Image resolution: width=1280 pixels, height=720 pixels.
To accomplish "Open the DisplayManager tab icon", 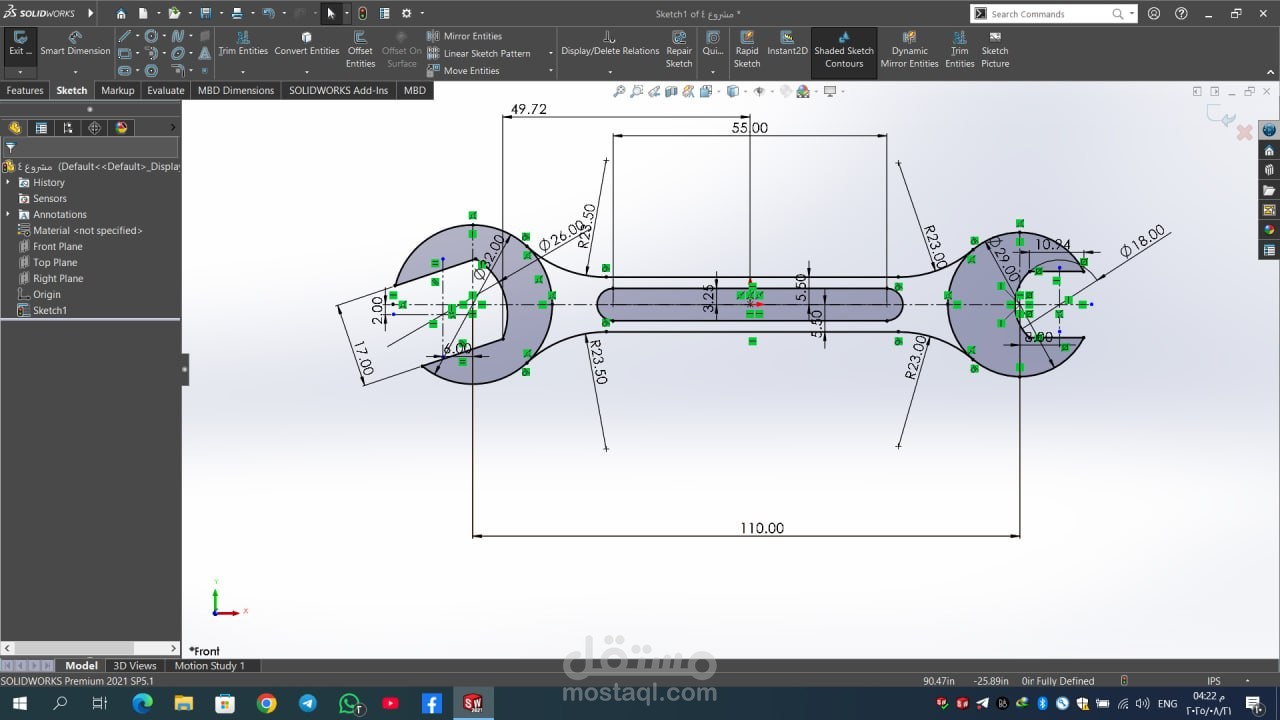I will click(x=122, y=128).
